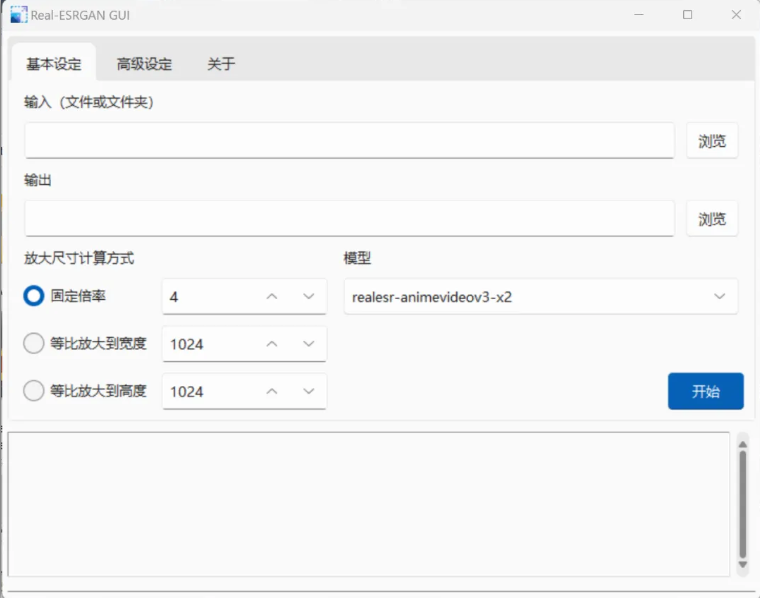Select the 基本设定 tab
This screenshot has height=598, width=760.
coord(54,64)
